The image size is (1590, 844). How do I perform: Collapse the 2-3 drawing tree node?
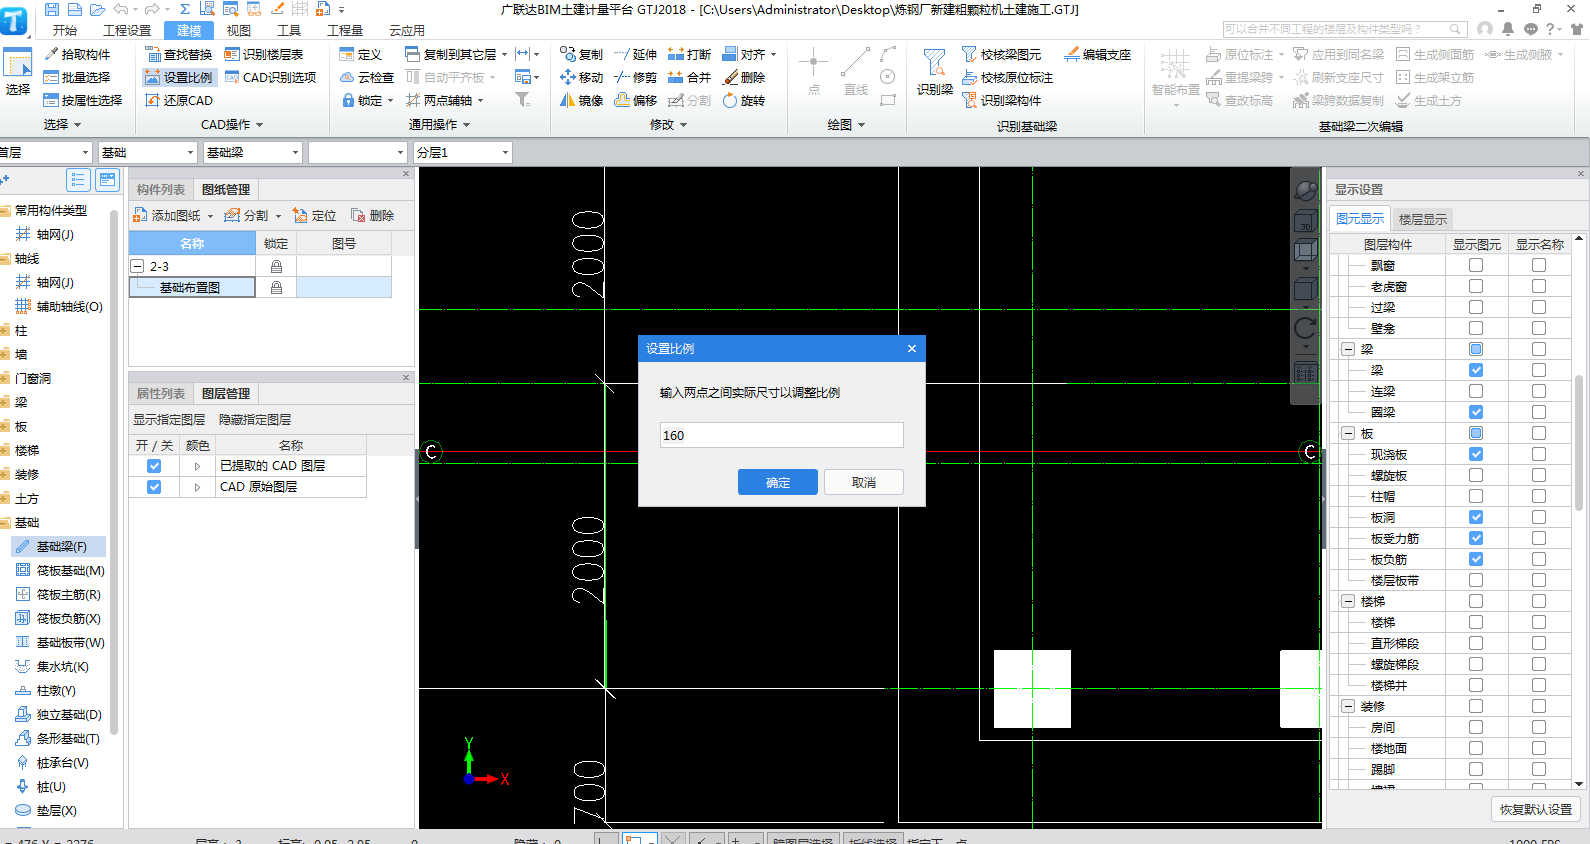click(x=138, y=266)
